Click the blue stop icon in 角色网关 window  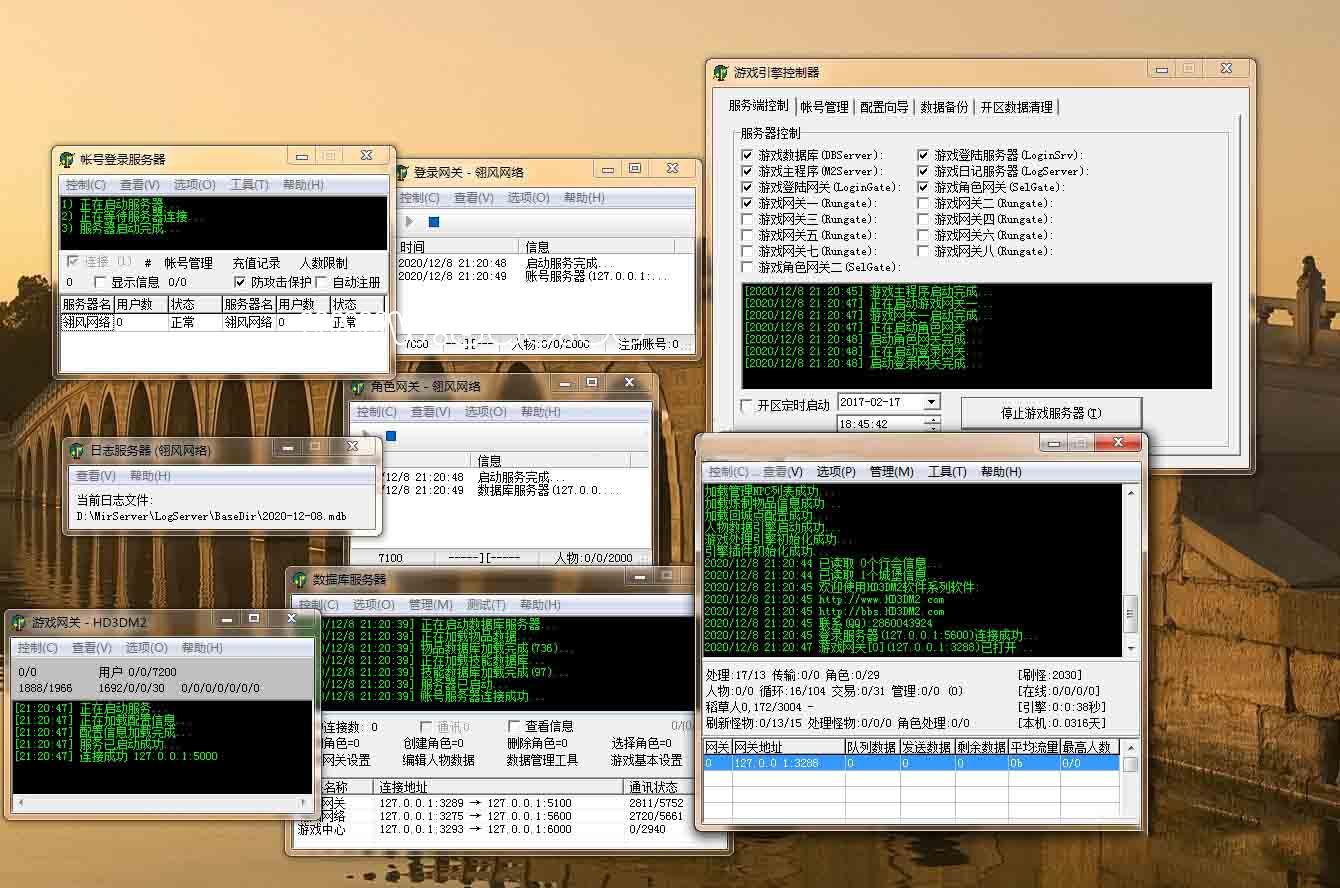coord(391,436)
